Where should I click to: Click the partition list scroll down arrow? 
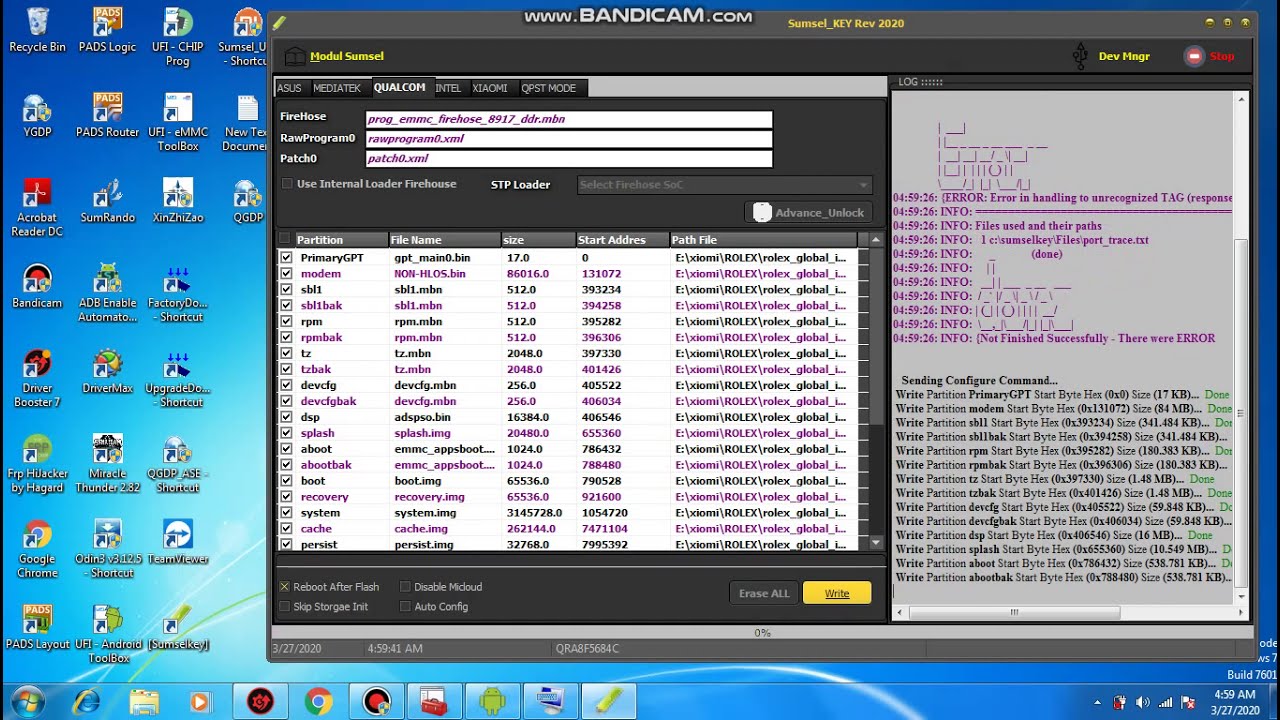(x=876, y=543)
